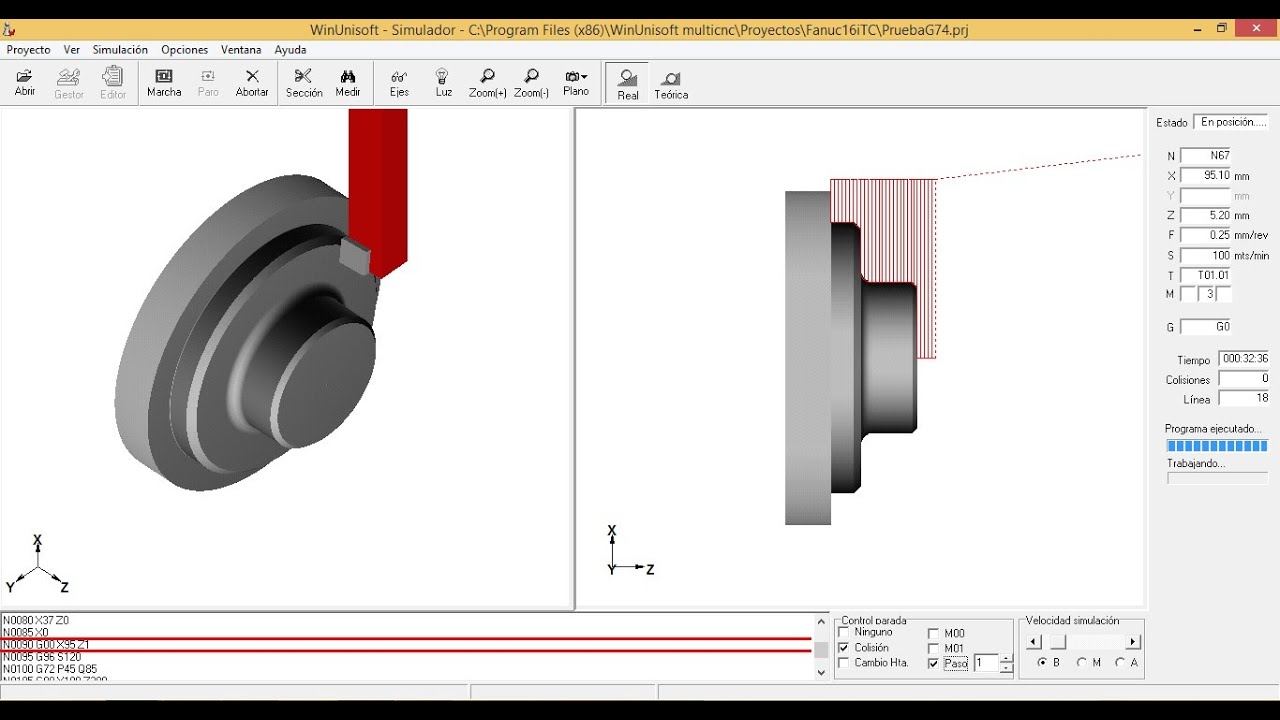Open the Ayuda menu
The height and width of the screenshot is (720, 1280).
290,50
